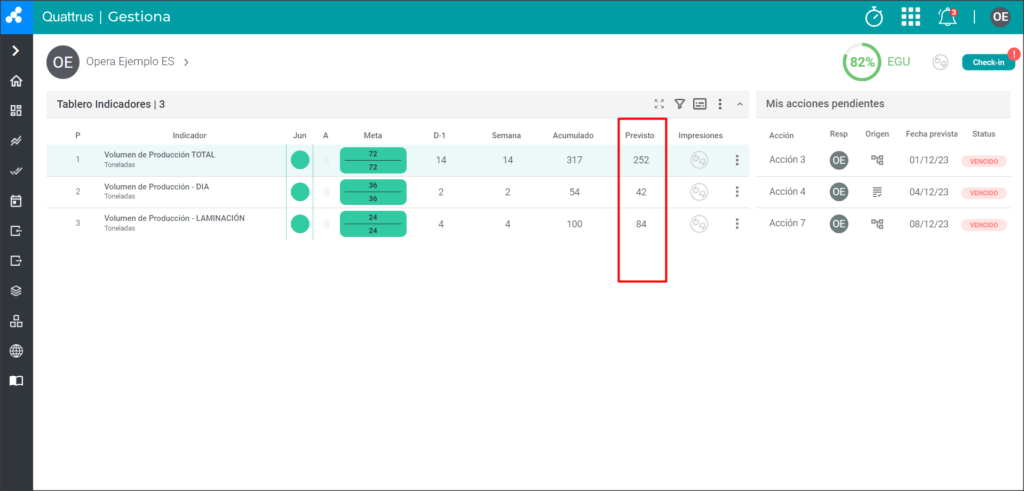Open impressions for Volumen de Producción TOTAL
1024x491 pixels.
(699, 160)
